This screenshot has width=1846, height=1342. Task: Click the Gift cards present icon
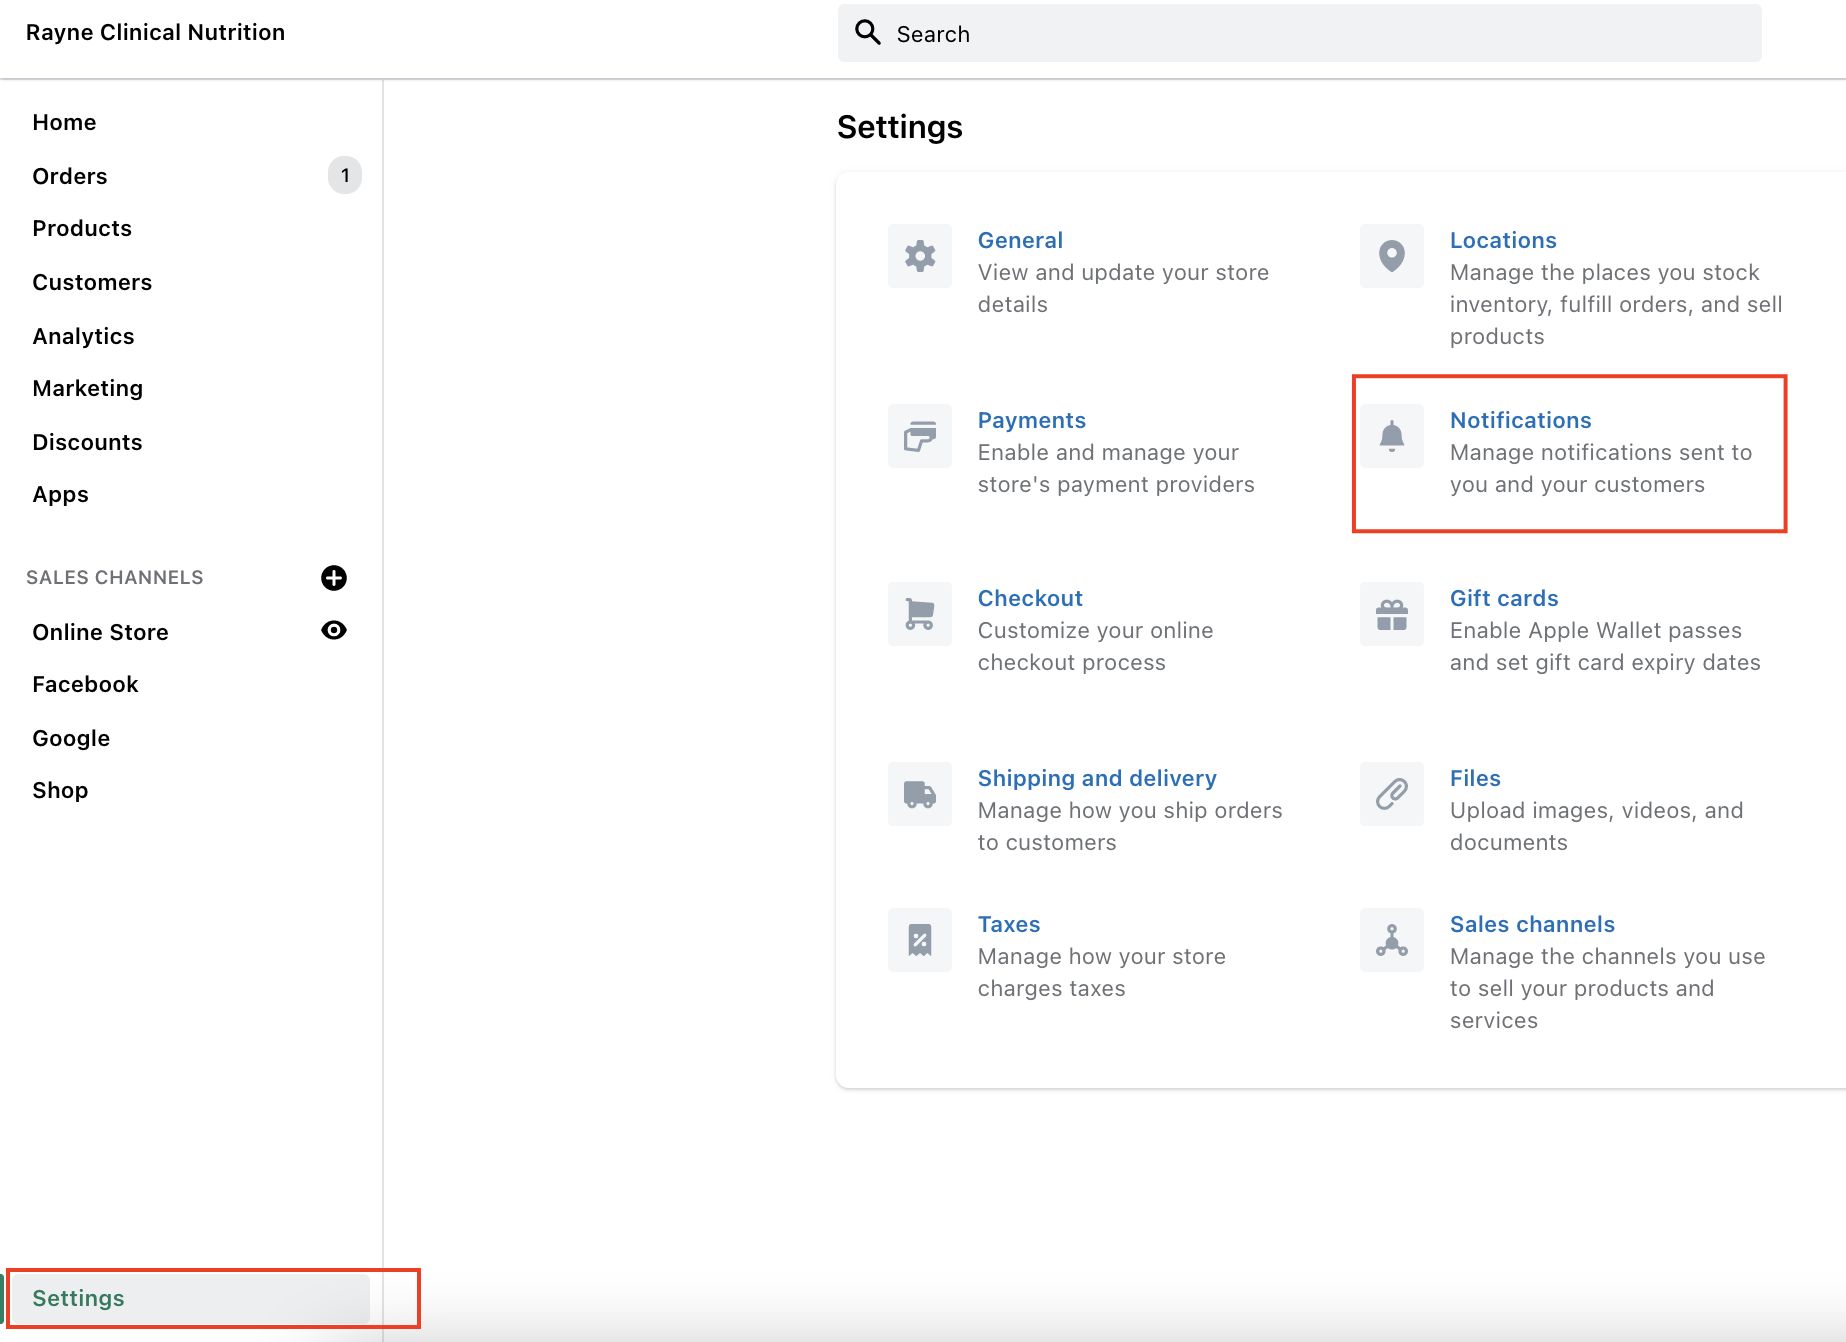click(1391, 614)
